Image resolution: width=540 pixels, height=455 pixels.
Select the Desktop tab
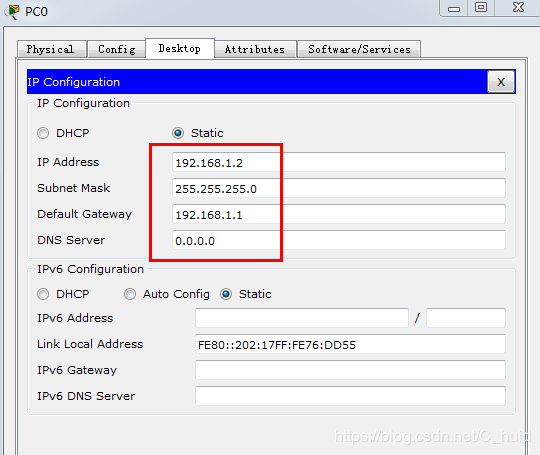pos(180,48)
